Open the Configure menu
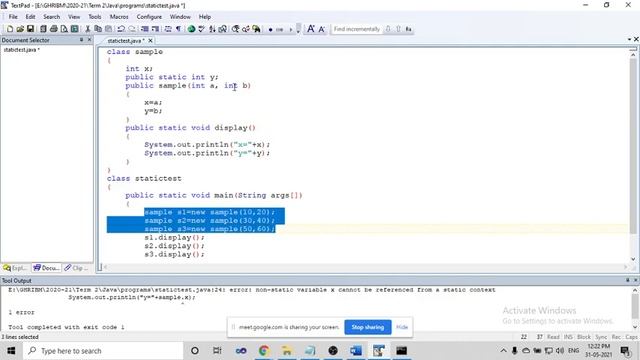The height and width of the screenshot is (360, 640). (149, 17)
